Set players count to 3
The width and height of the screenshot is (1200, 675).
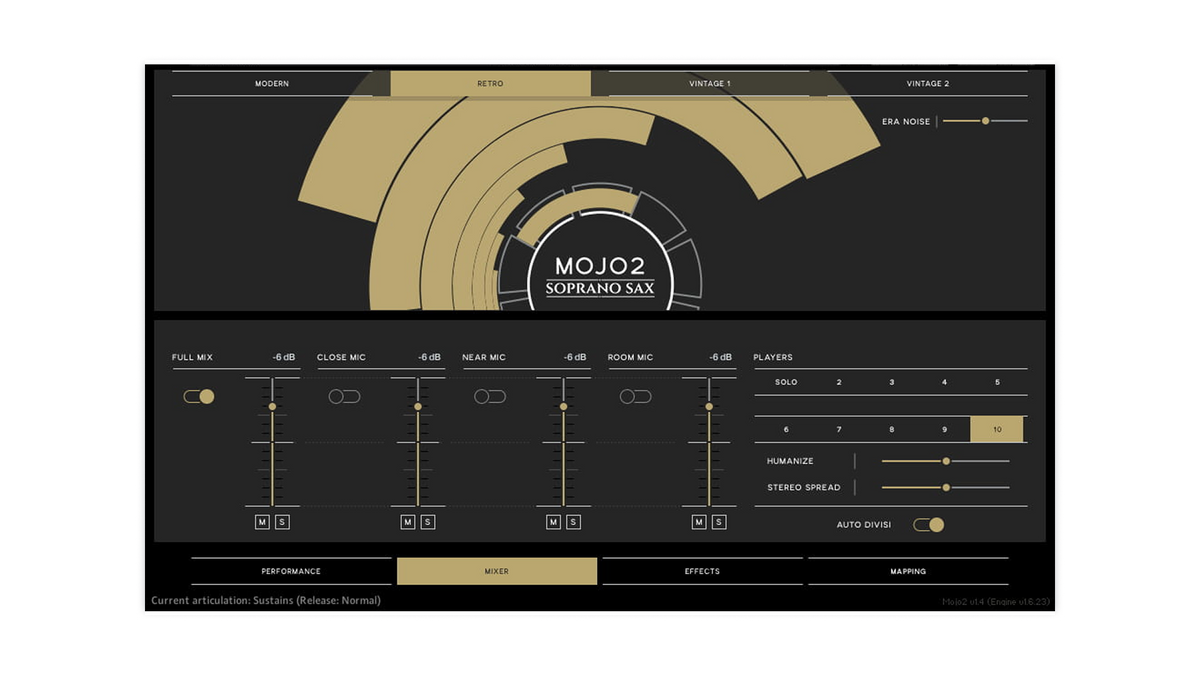point(892,383)
